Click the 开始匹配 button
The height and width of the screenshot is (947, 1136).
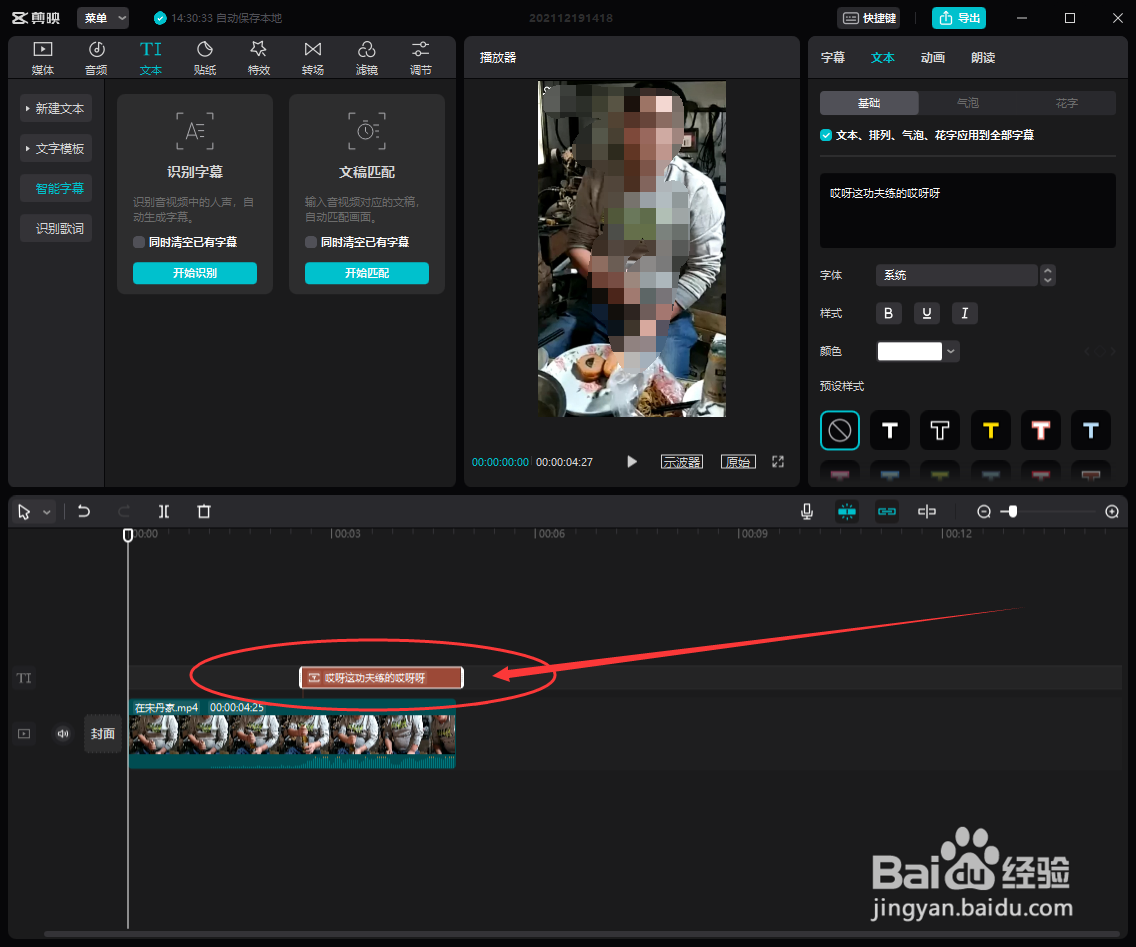click(x=367, y=273)
